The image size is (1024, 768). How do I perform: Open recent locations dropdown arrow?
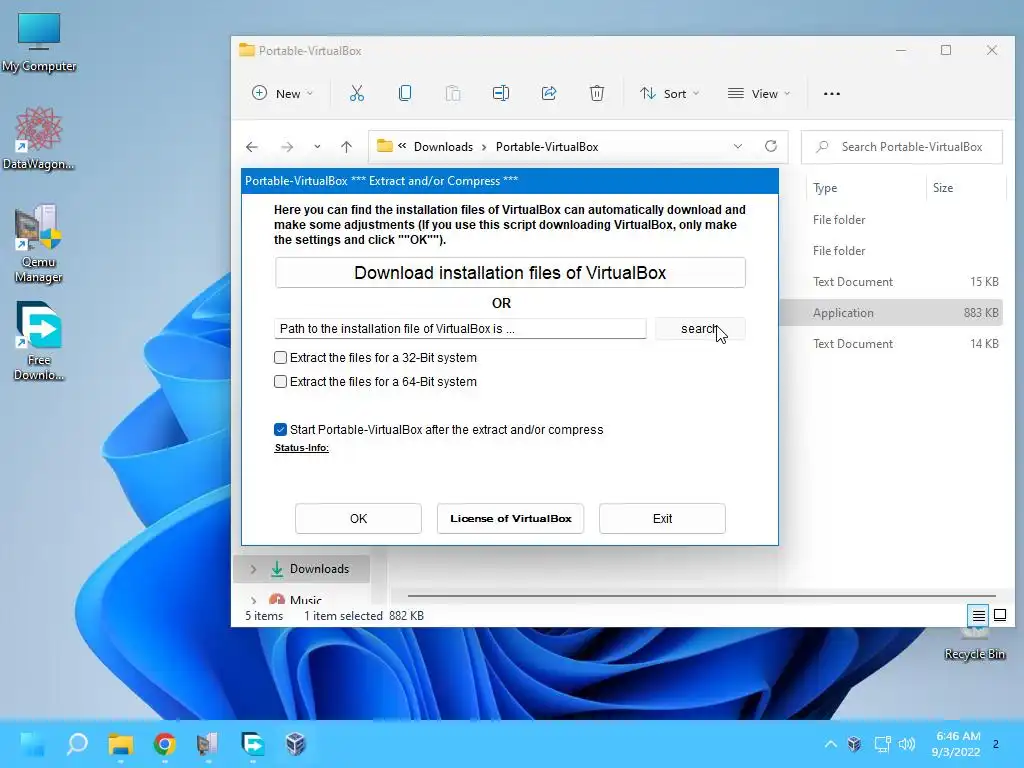(317, 147)
